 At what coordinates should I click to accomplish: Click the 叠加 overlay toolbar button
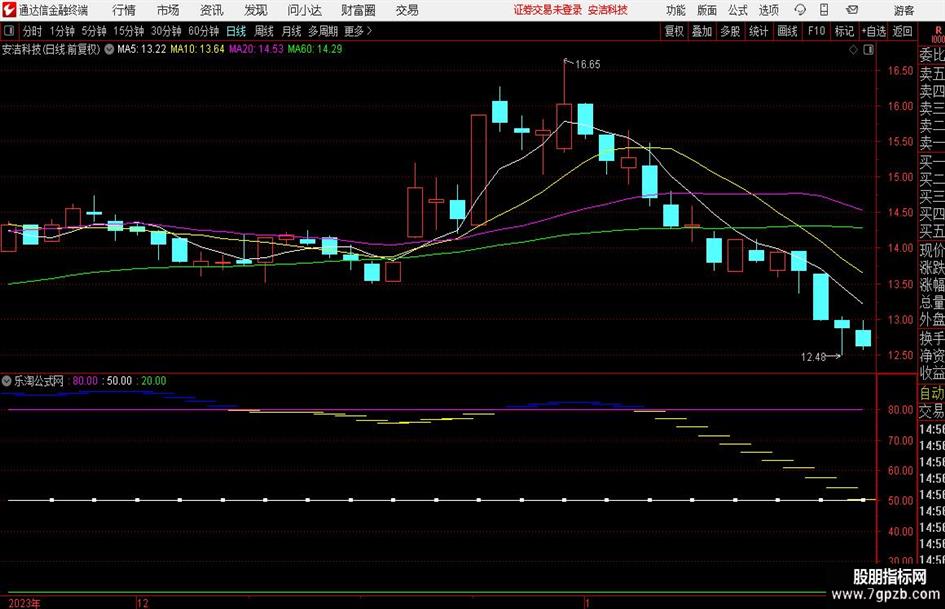click(x=702, y=31)
